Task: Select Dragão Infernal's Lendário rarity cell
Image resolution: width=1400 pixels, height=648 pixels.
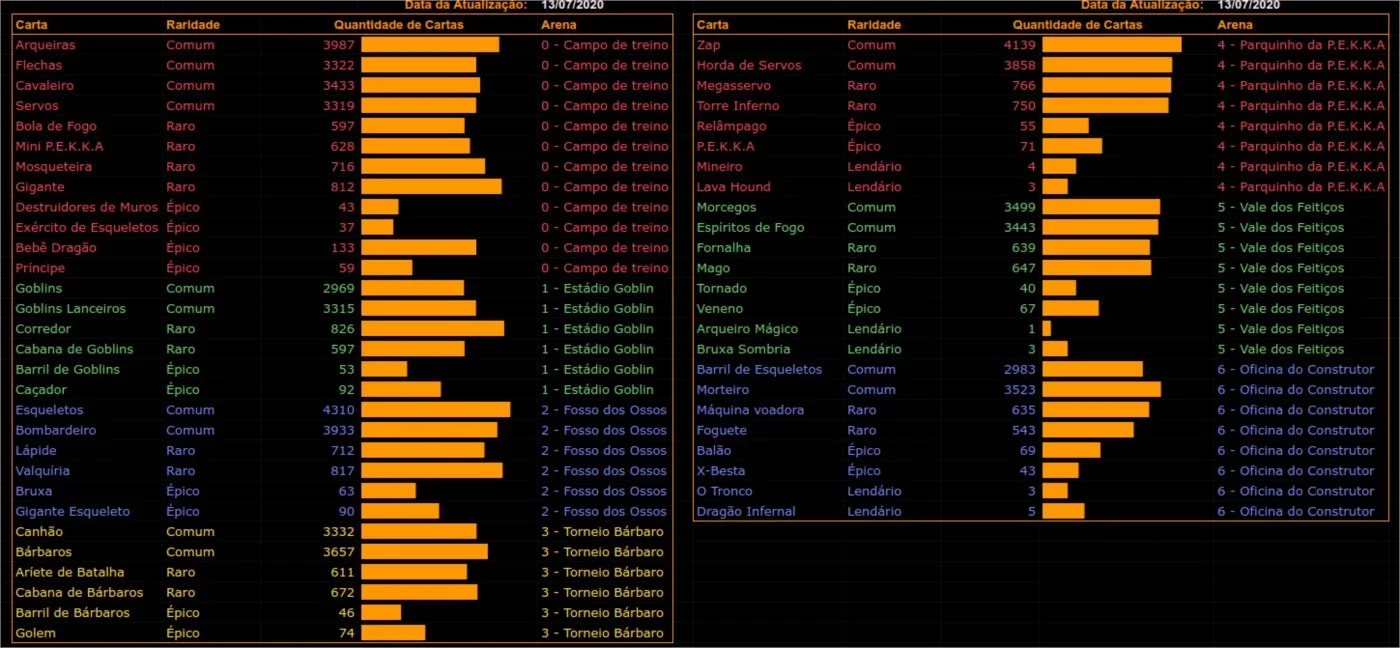Action: coord(874,511)
